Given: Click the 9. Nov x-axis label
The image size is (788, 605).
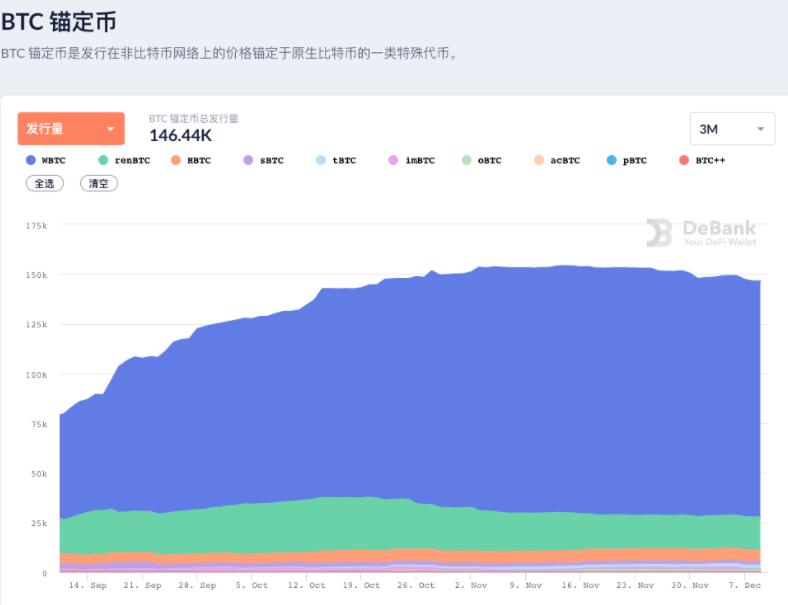Looking at the screenshot, I should [x=526, y=585].
